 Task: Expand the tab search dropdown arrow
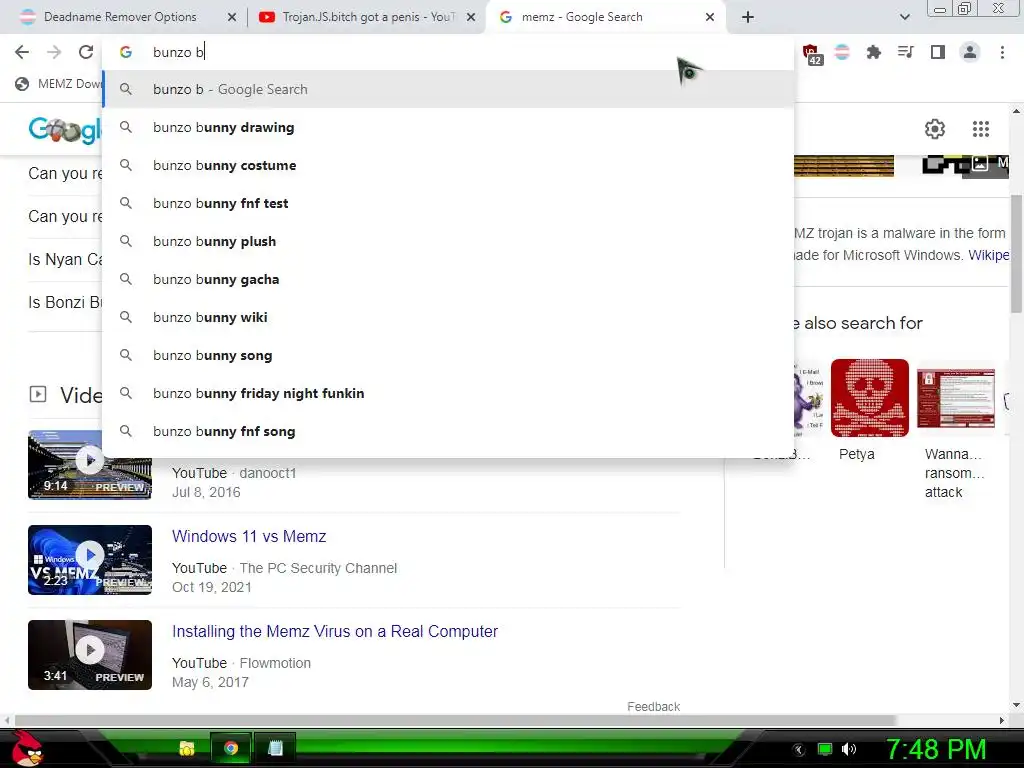pyautogui.click(x=904, y=17)
